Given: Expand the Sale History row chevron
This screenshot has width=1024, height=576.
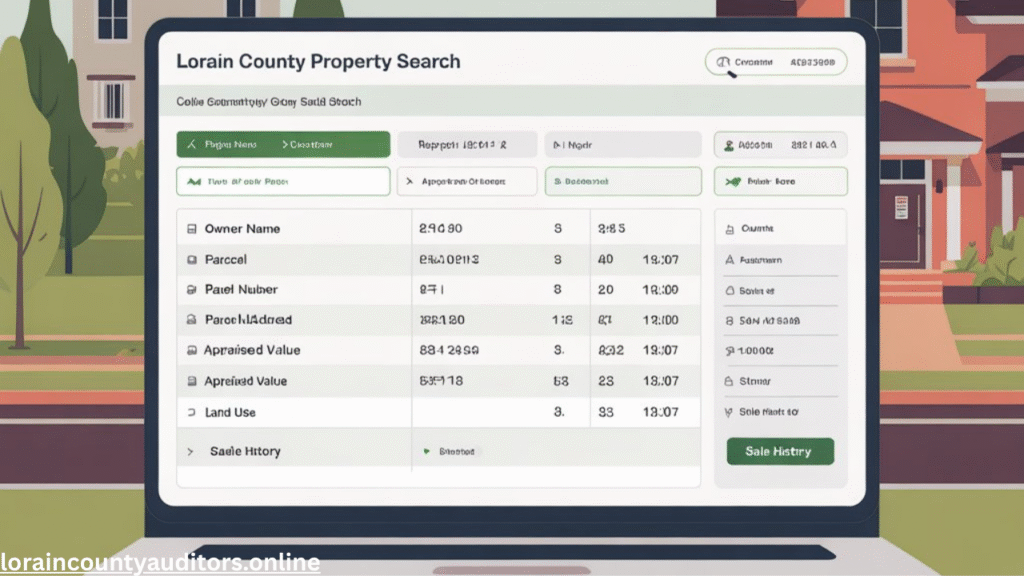Looking at the screenshot, I should pos(190,452).
